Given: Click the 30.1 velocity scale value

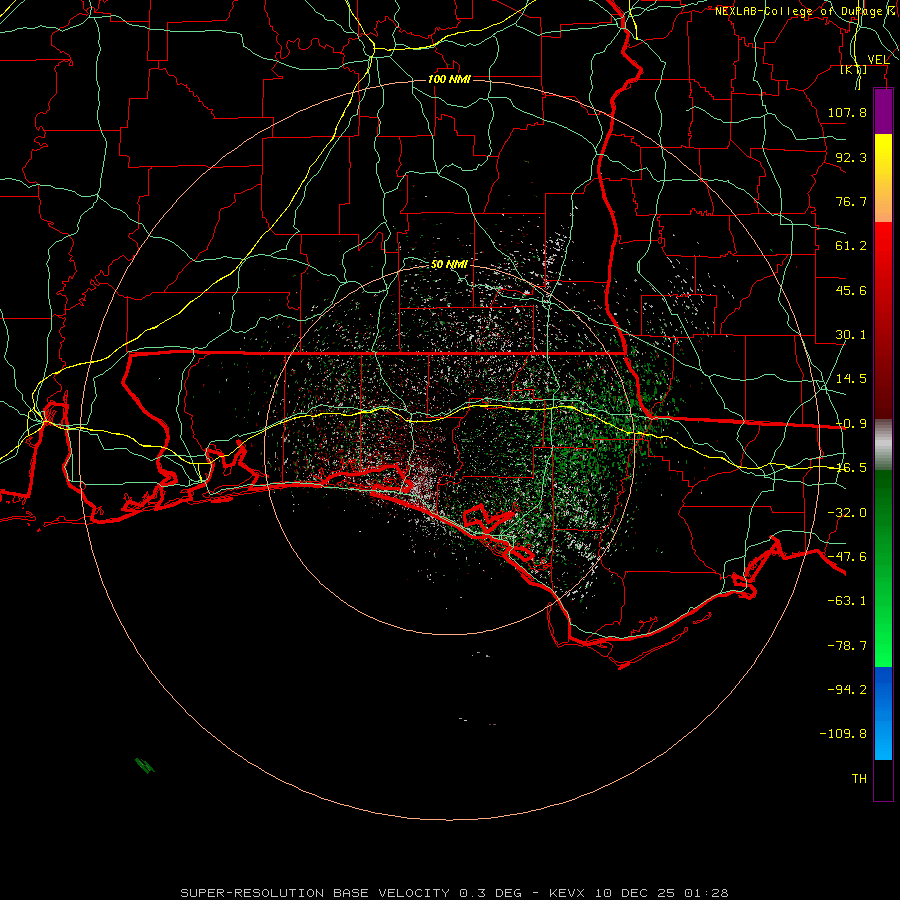Looking at the screenshot, I should (x=851, y=335).
